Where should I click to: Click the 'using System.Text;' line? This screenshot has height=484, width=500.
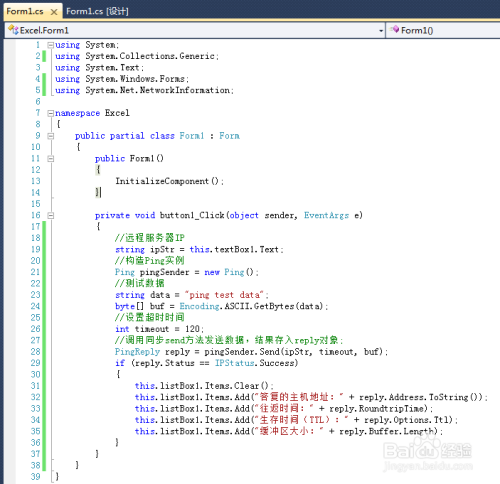click(x=100, y=68)
